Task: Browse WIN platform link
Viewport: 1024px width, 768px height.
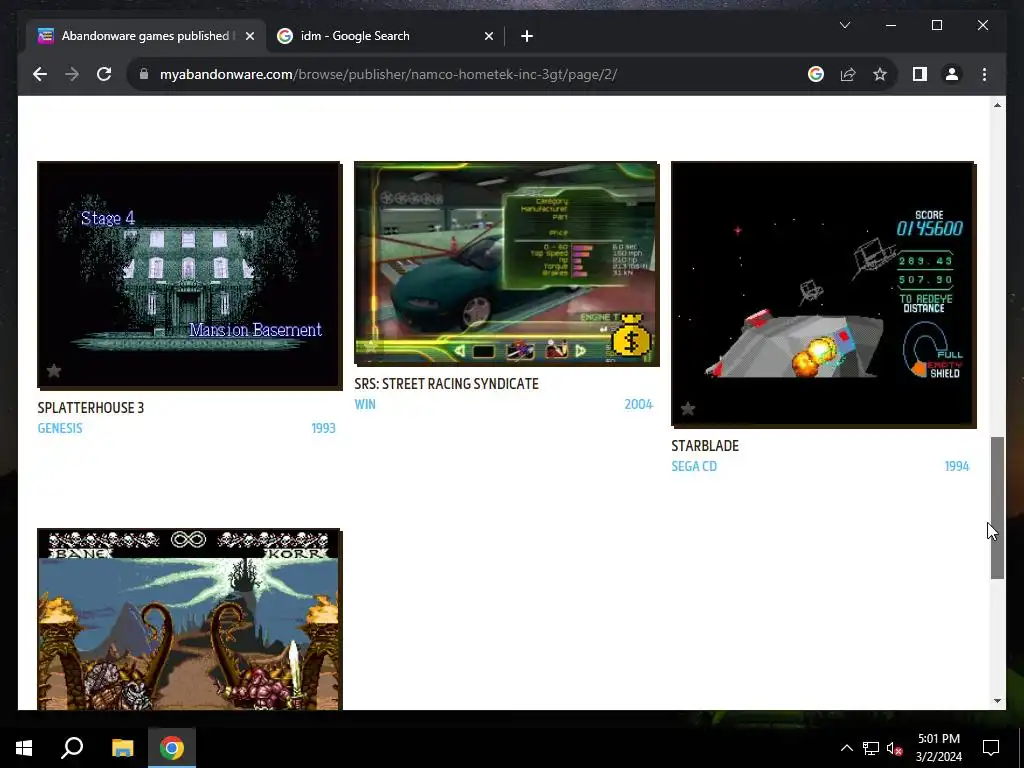Action: 365,404
